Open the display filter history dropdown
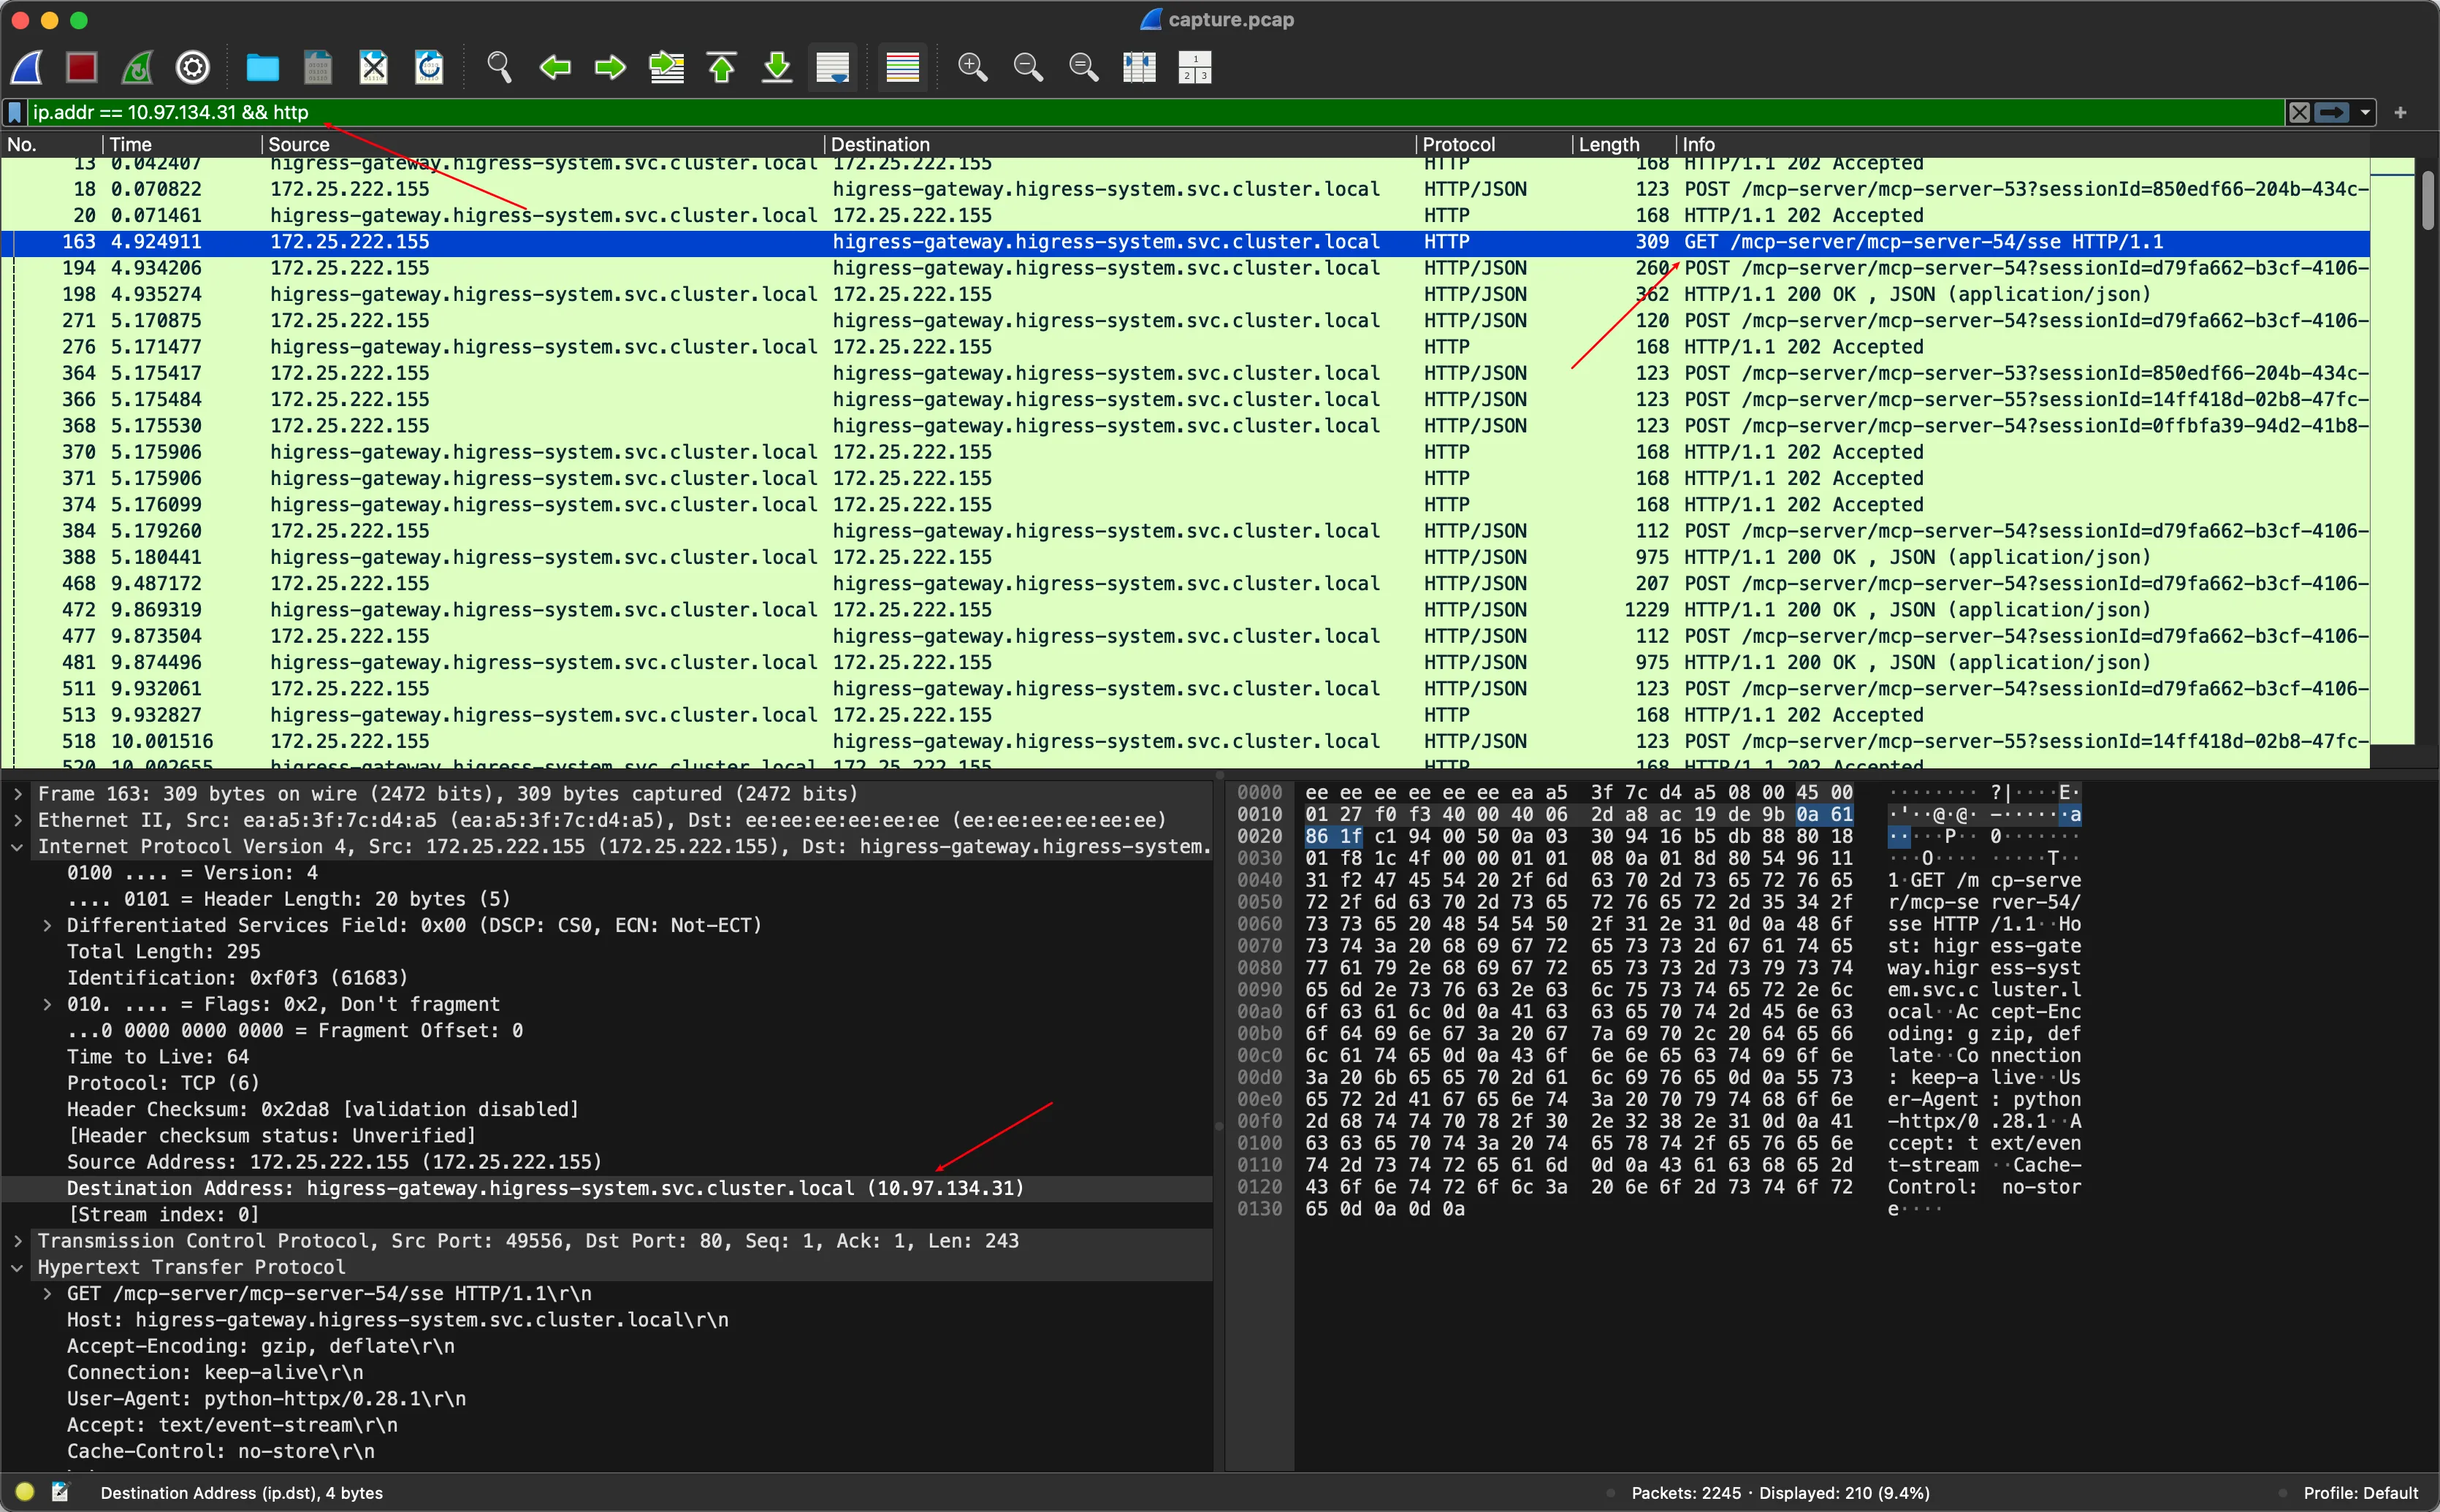The image size is (2440, 1512). [2365, 113]
